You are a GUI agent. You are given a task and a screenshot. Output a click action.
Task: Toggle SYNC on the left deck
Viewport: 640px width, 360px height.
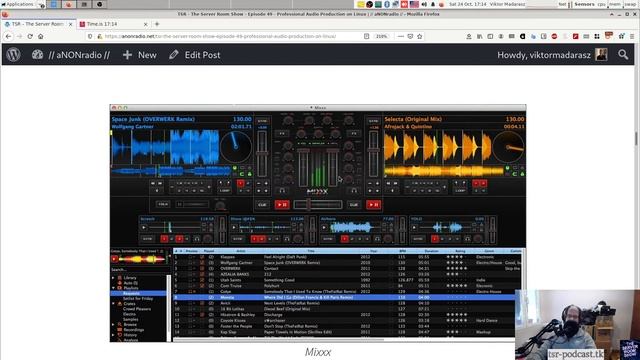[x=262, y=121]
